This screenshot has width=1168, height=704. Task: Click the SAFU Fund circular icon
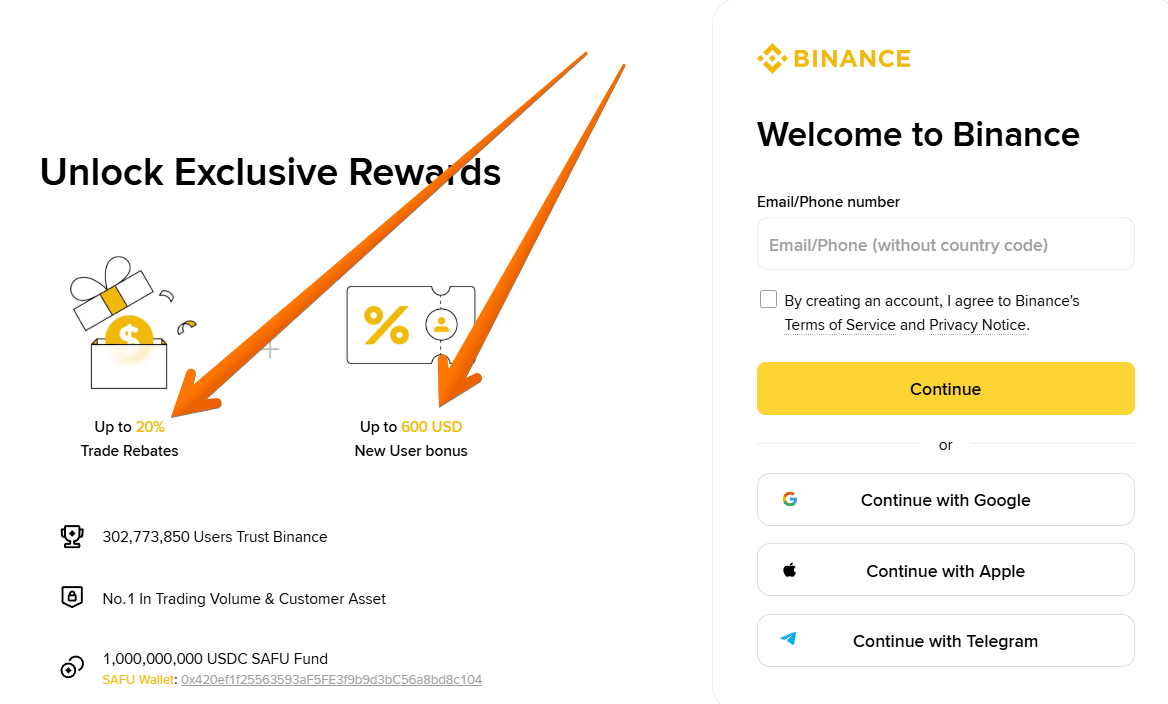coord(71,667)
